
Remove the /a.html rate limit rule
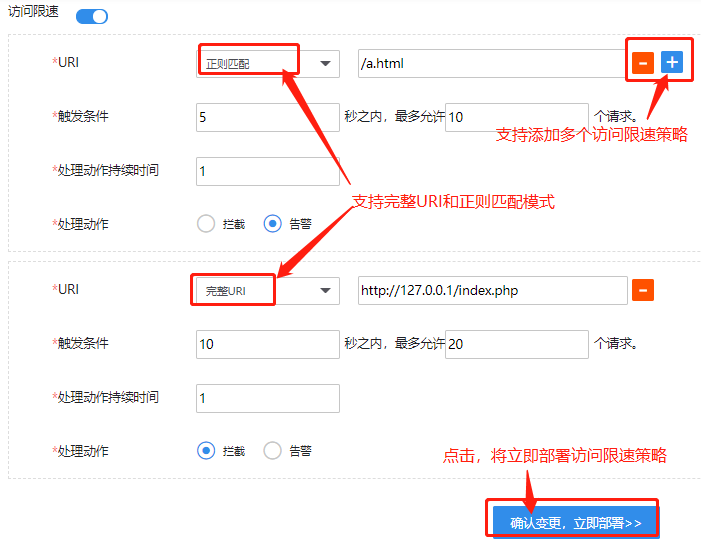[x=643, y=63]
